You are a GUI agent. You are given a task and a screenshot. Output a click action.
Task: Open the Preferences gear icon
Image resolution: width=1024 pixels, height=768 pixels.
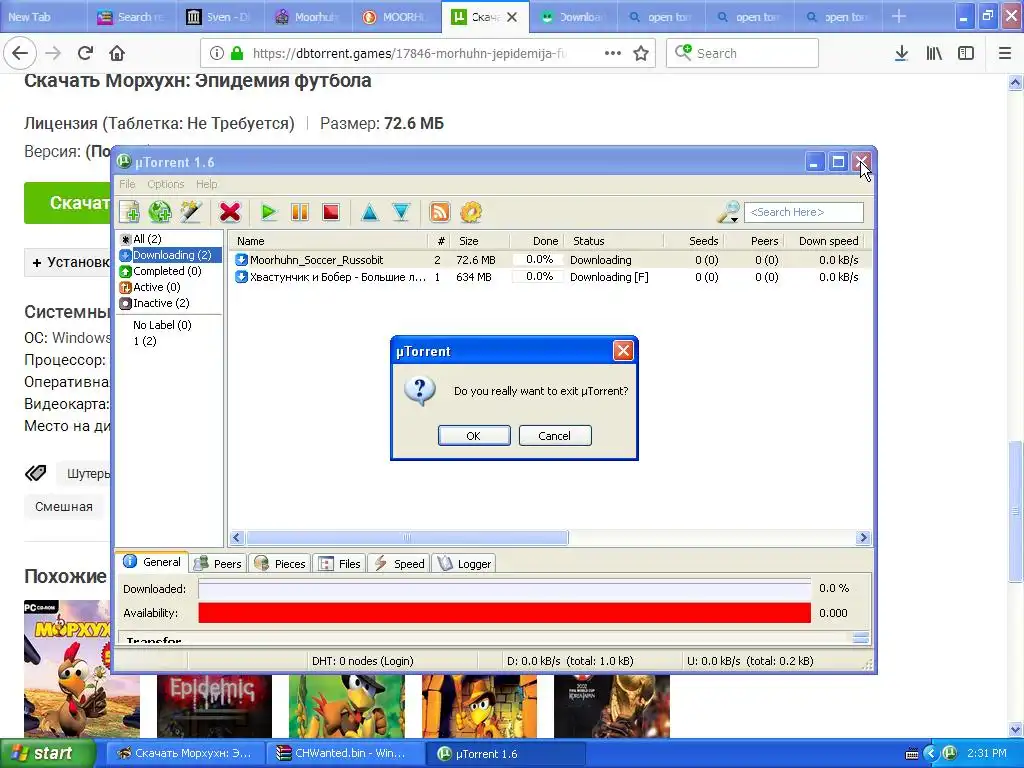[x=471, y=212]
